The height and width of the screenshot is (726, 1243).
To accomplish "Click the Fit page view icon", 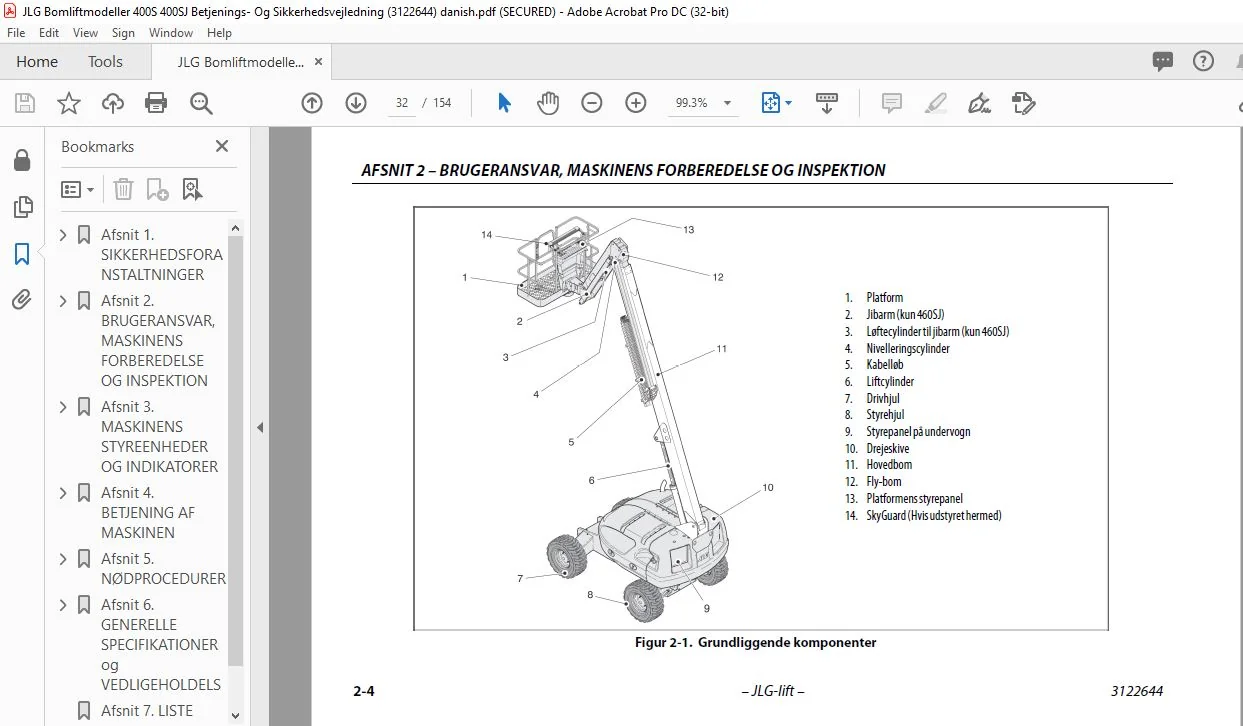I will pyautogui.click(x=770, y=103).
